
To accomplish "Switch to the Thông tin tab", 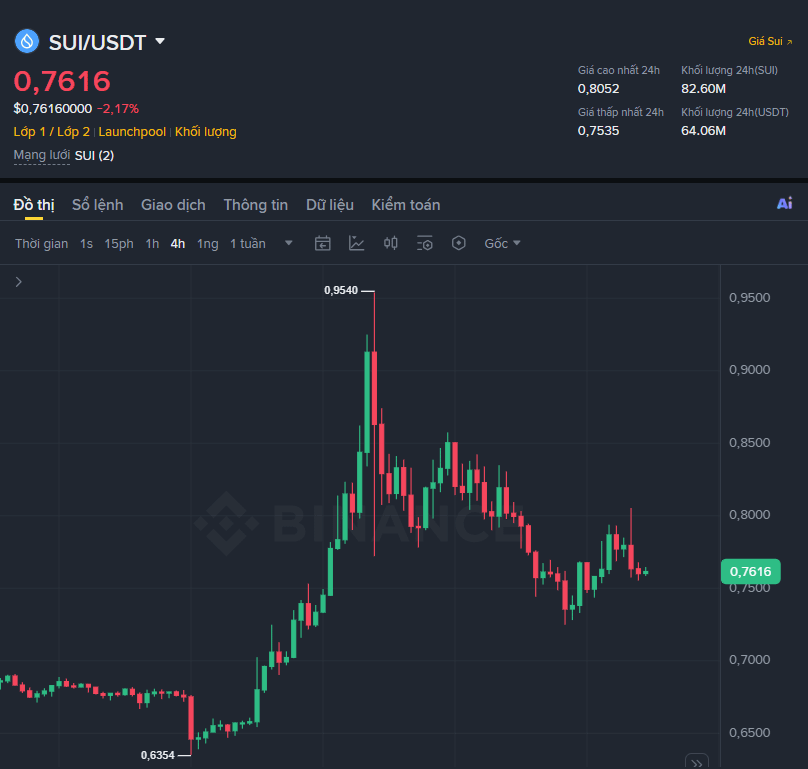I will (256, 205).
